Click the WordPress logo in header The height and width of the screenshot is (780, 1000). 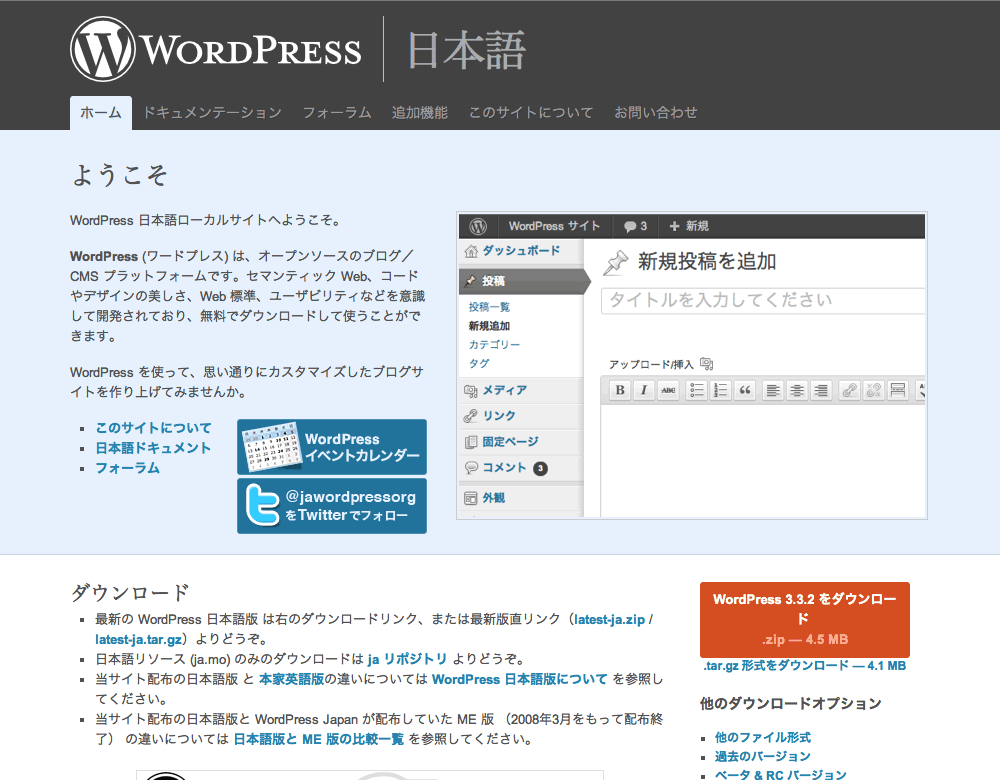point(216,49)
